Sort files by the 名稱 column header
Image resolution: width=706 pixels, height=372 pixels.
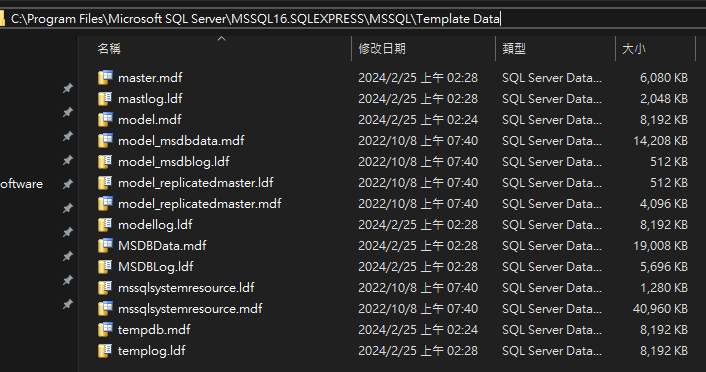(x=109, y=49)
